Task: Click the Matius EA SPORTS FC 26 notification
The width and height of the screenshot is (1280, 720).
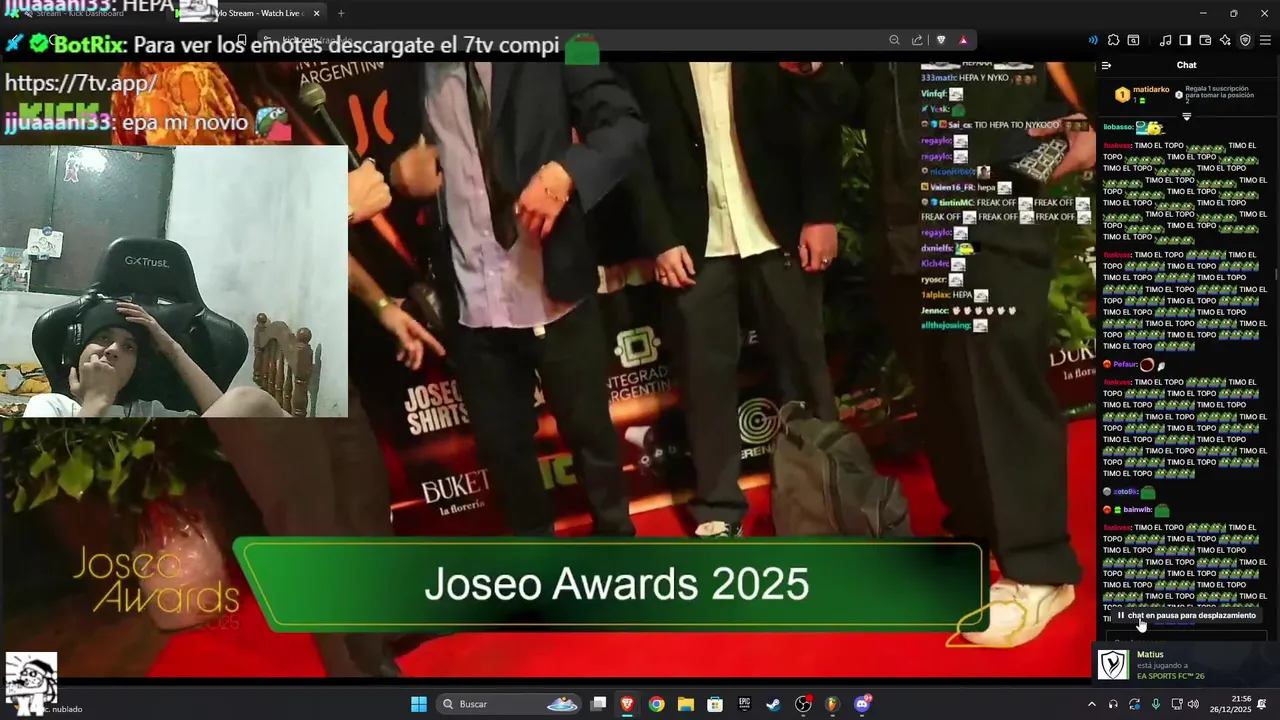Action: click(1186, 665)
